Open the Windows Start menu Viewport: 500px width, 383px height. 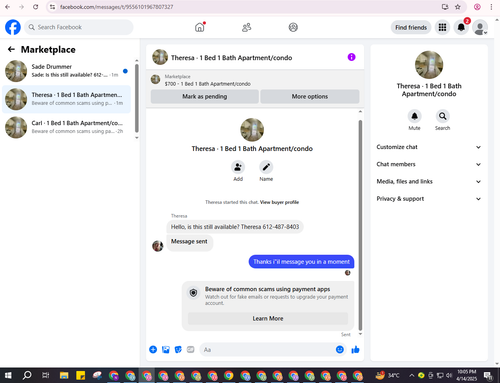click(x=8, y=376)
